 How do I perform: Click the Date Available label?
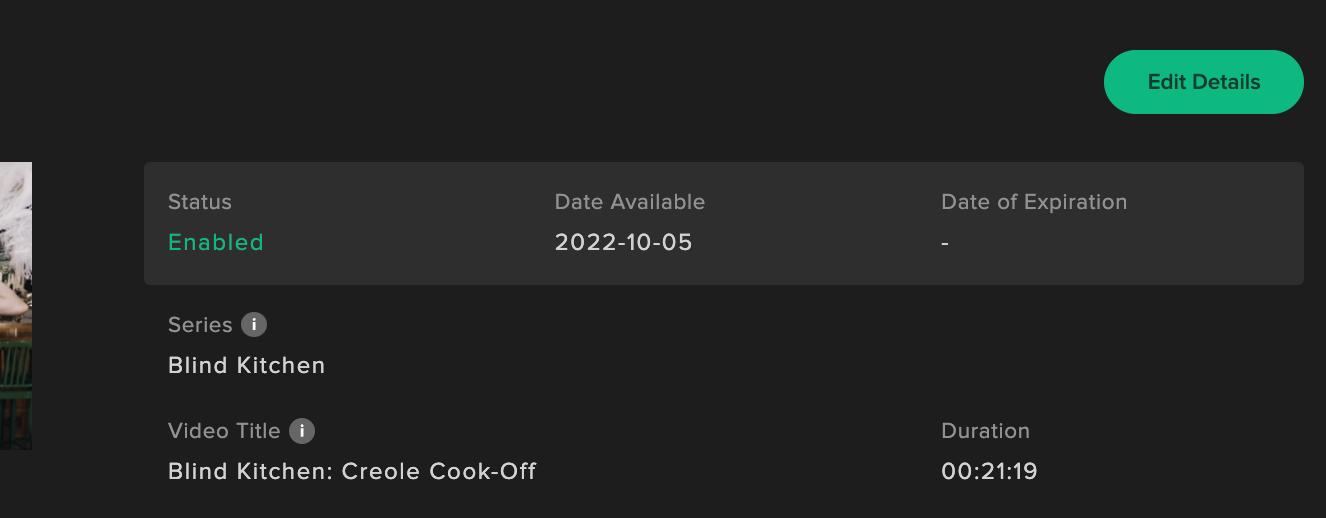click(x=630, y=202)
